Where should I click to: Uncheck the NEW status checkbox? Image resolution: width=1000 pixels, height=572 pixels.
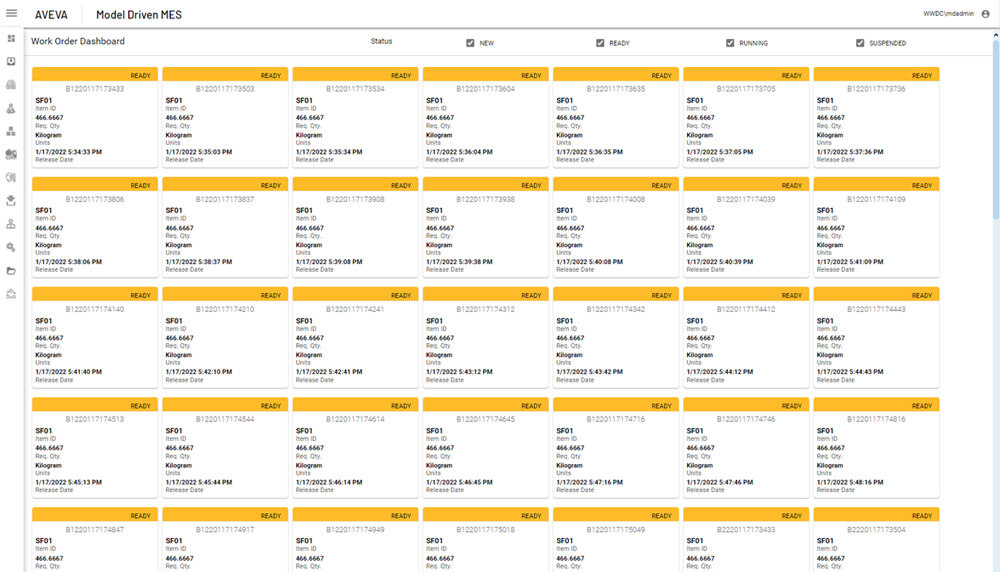coord(470,43)
